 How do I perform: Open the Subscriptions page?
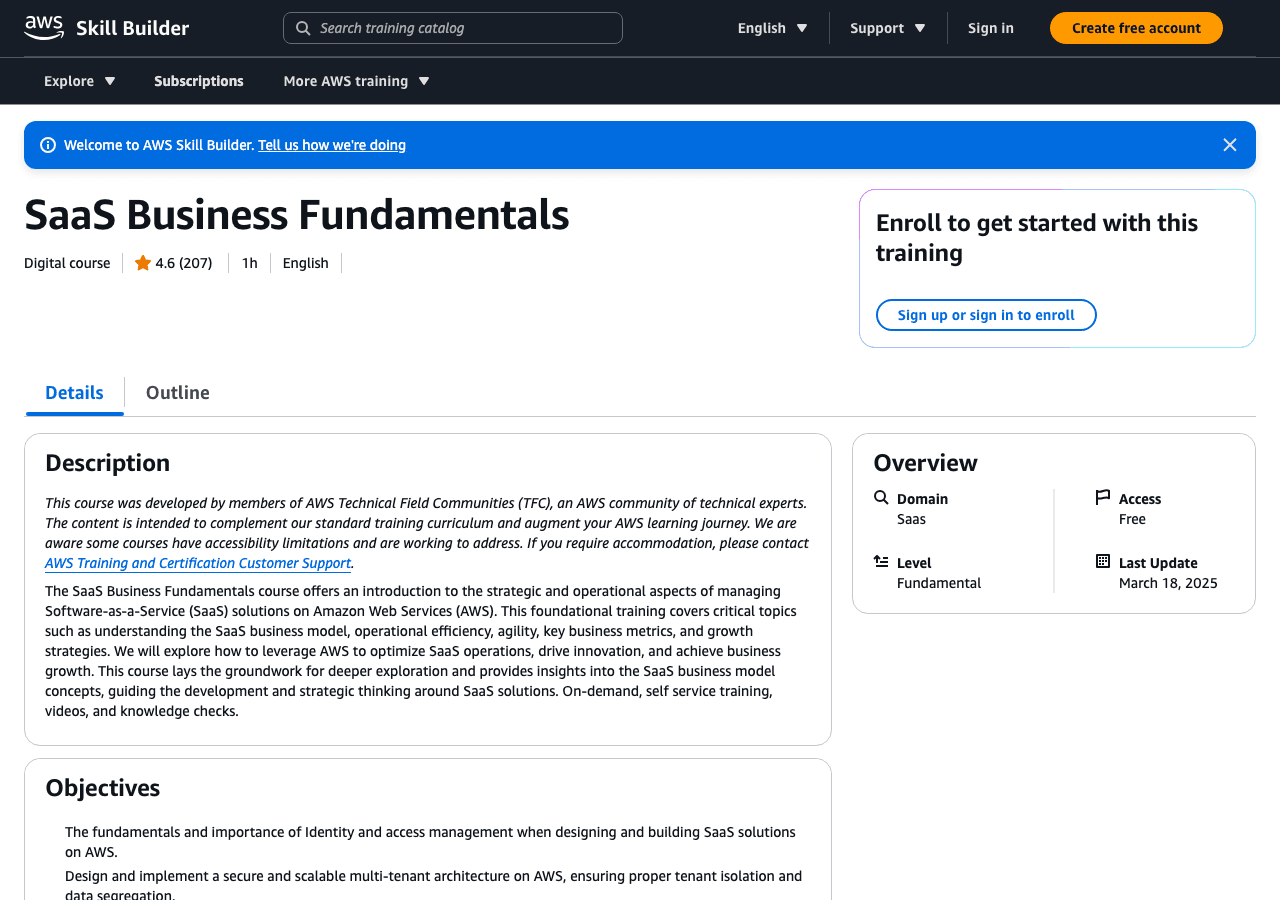(x=199, y=81)
